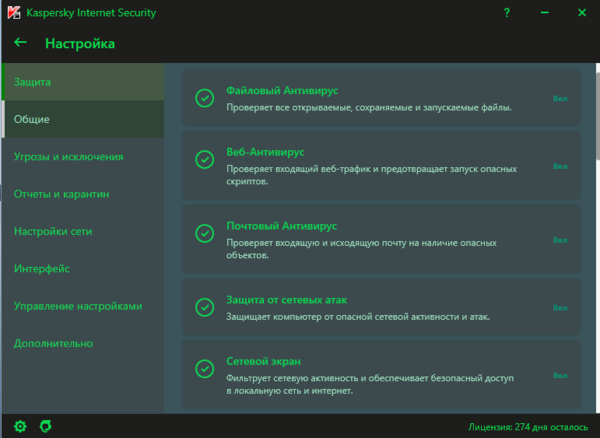Click the settings gear icon at bottom left
The width and height of the screenshot is (600, 438).
[20, 426]
